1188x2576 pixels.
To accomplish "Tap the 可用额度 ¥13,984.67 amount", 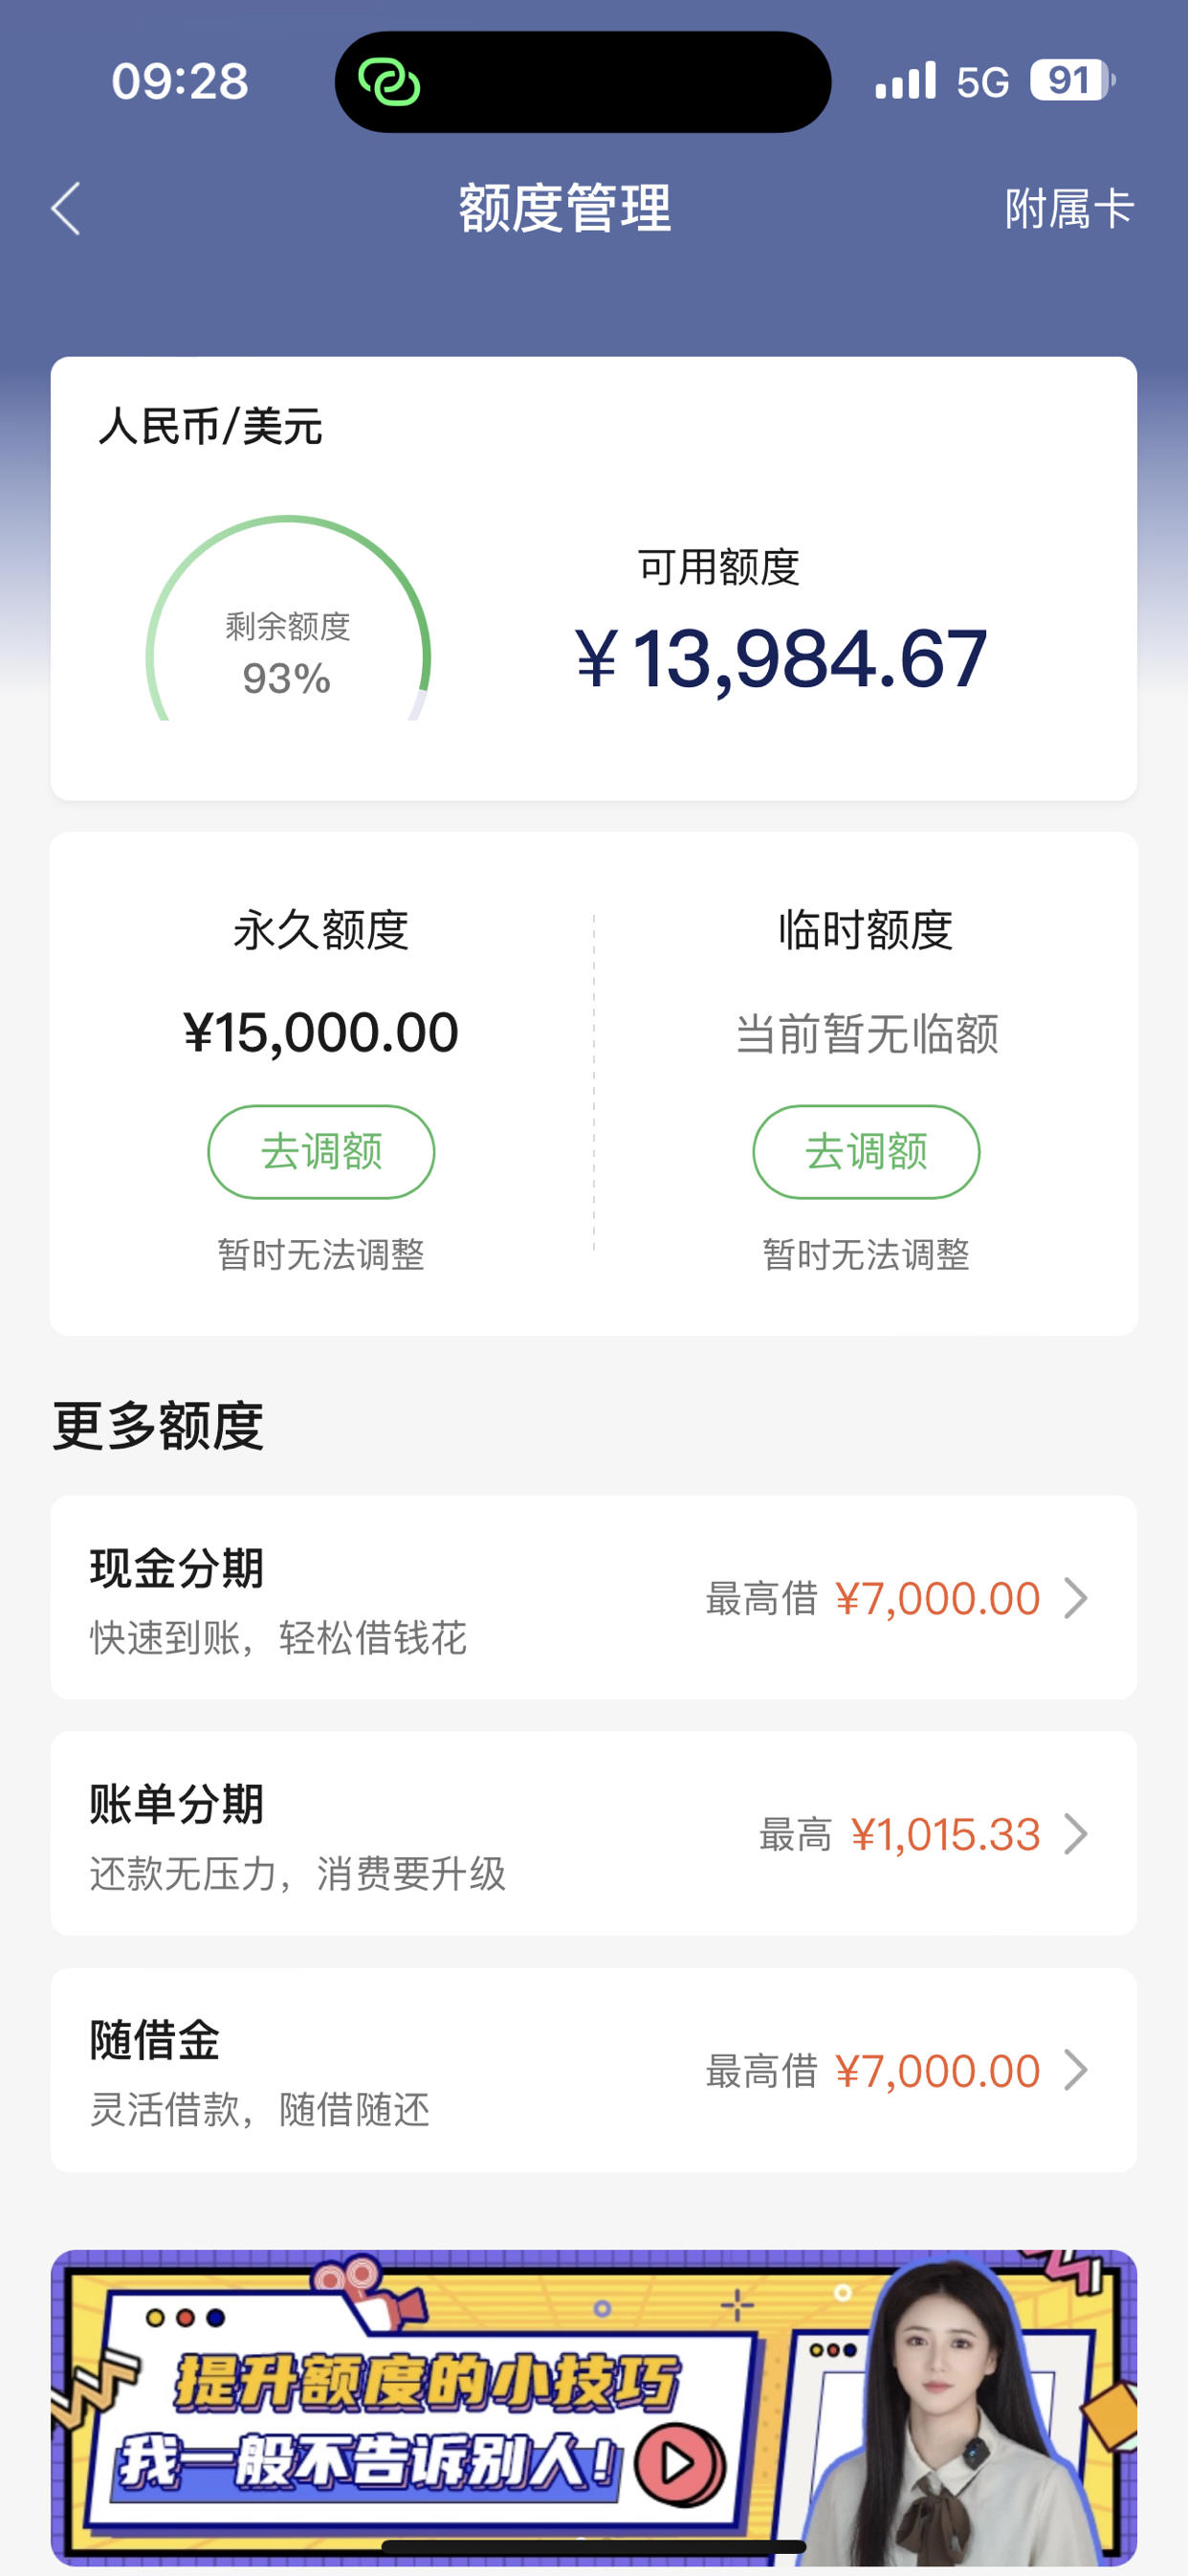I will tap(781, 658).
